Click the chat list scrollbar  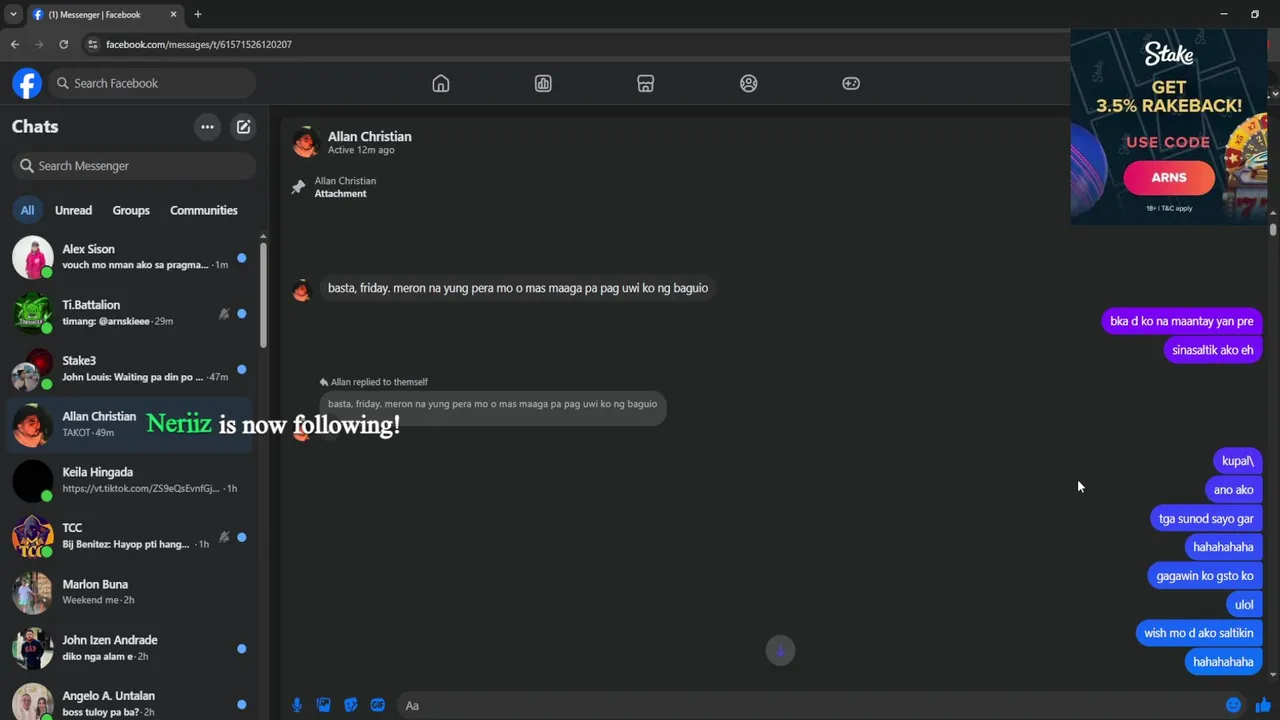[263, 295]
